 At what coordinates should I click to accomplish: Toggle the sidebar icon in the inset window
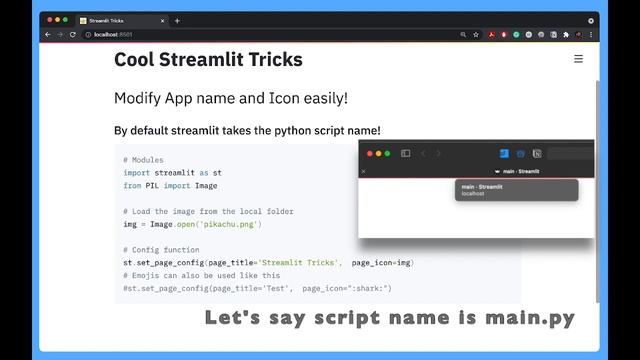tap(405, 153)
